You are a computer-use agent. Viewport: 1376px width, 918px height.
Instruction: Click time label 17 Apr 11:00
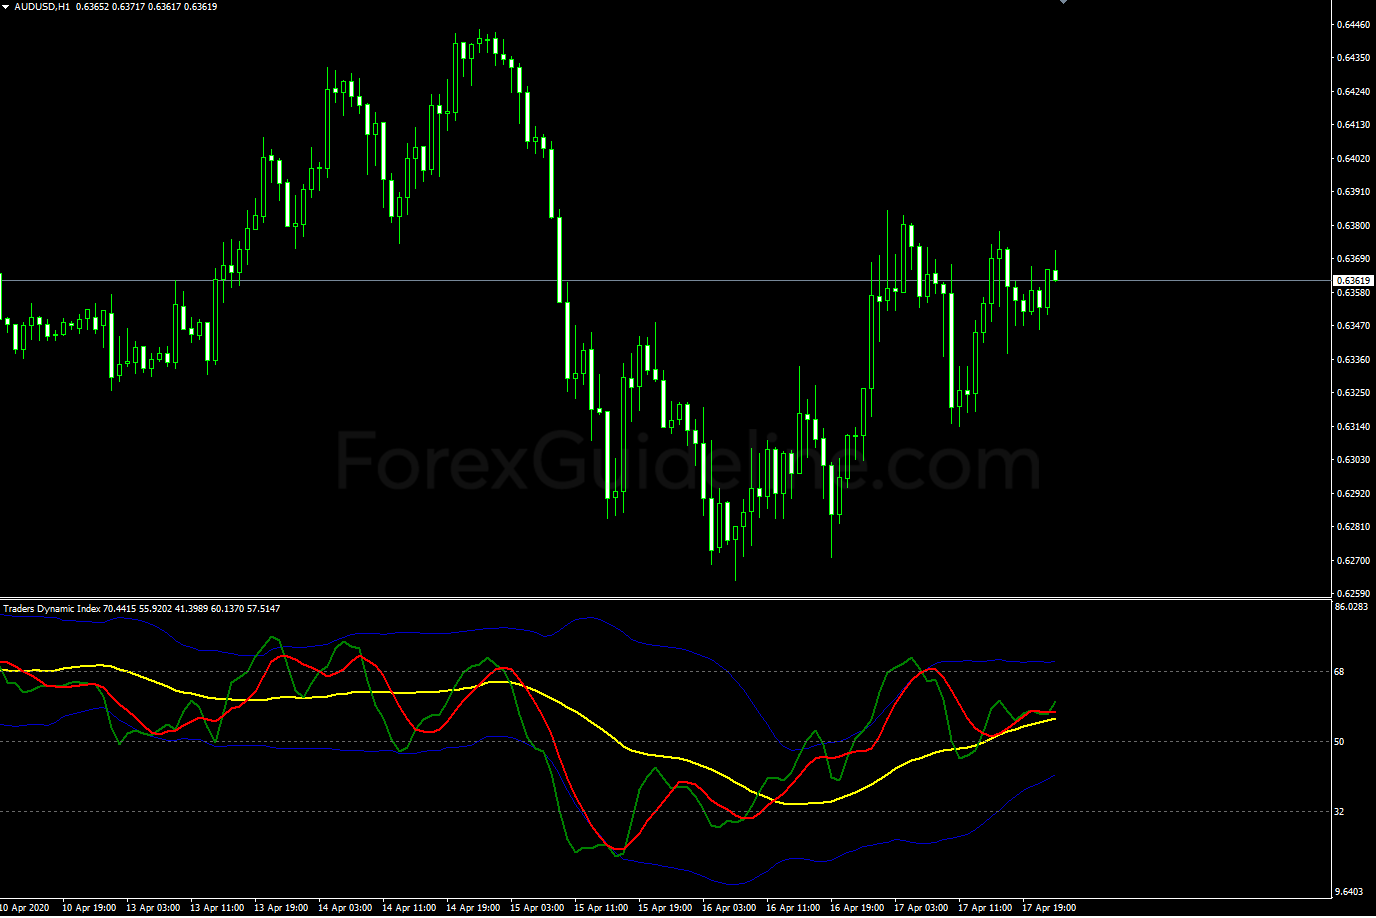tap(985, 908)
